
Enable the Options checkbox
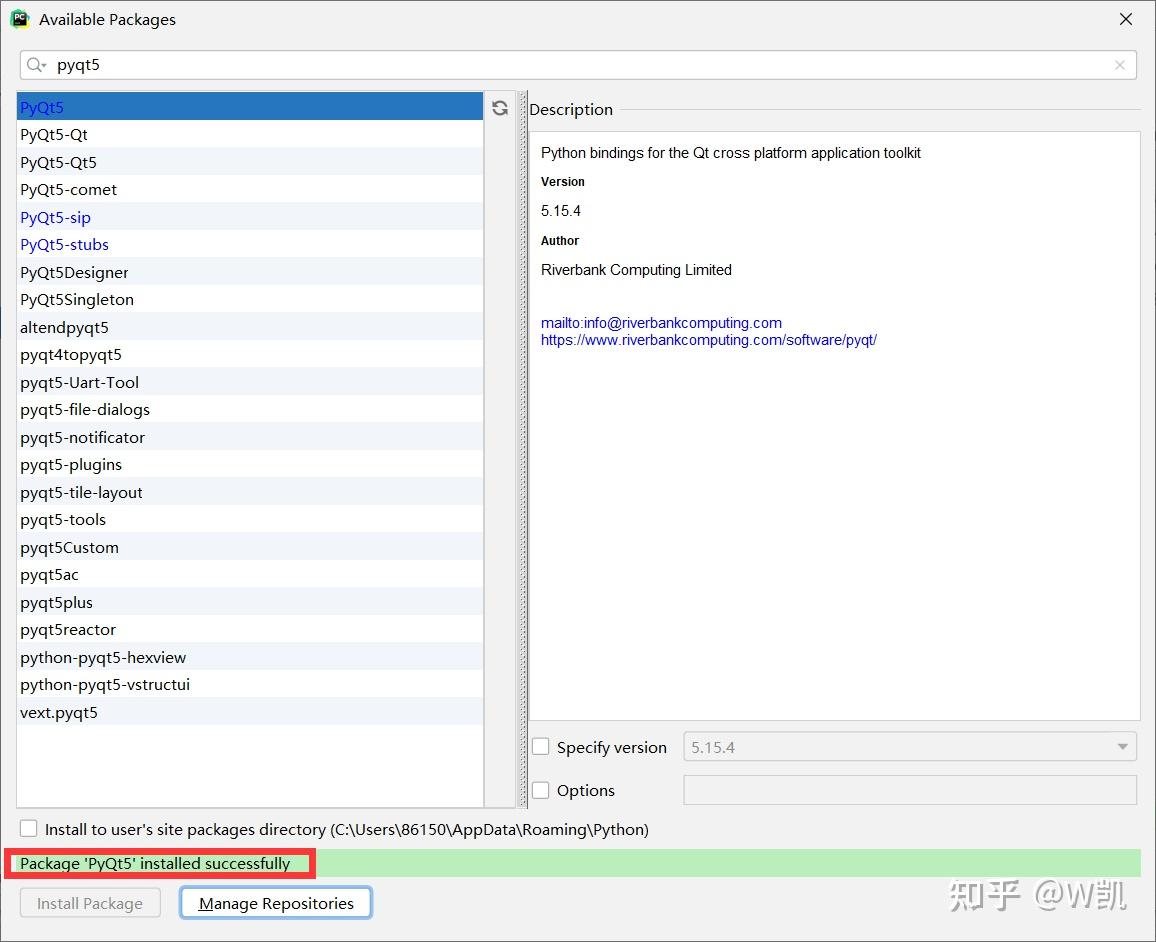[x=540, y=790]
